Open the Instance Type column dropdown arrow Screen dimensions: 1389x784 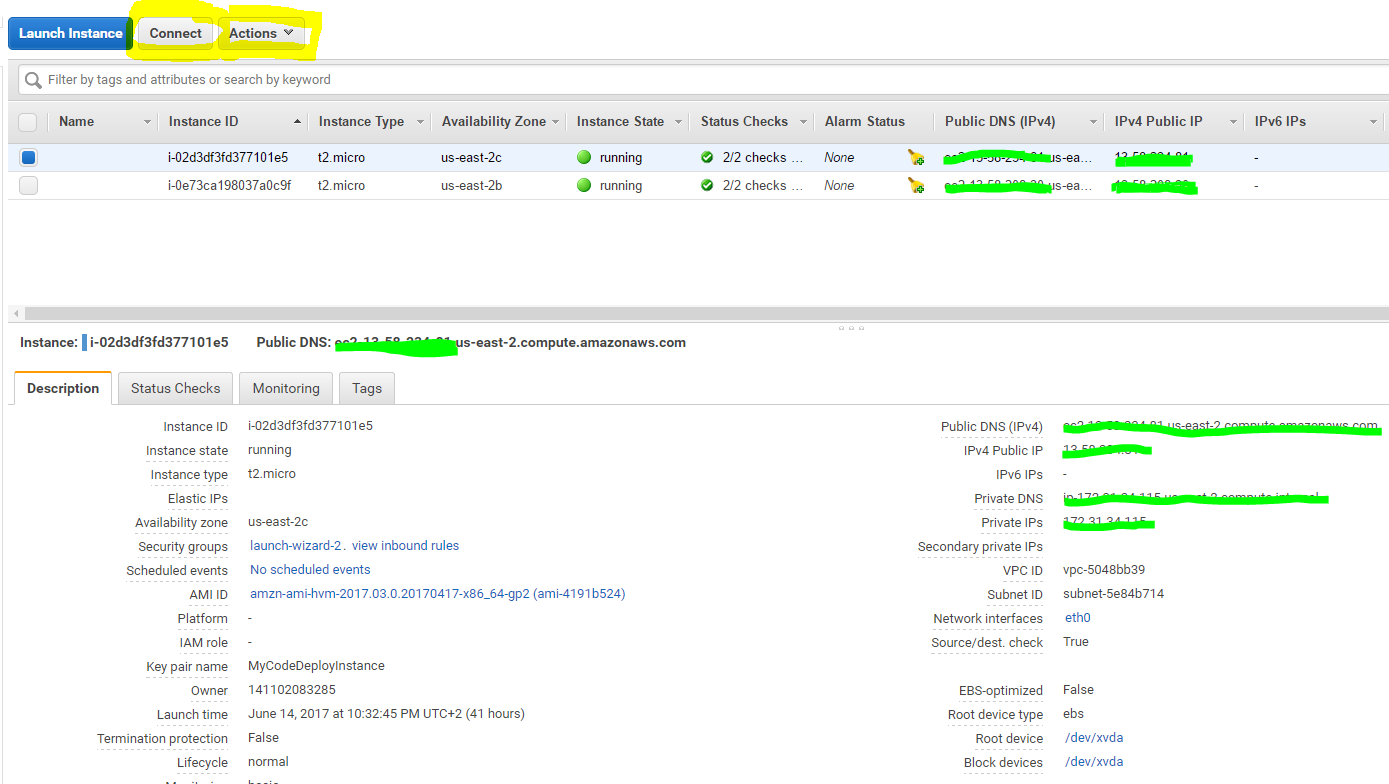[421, 122]
